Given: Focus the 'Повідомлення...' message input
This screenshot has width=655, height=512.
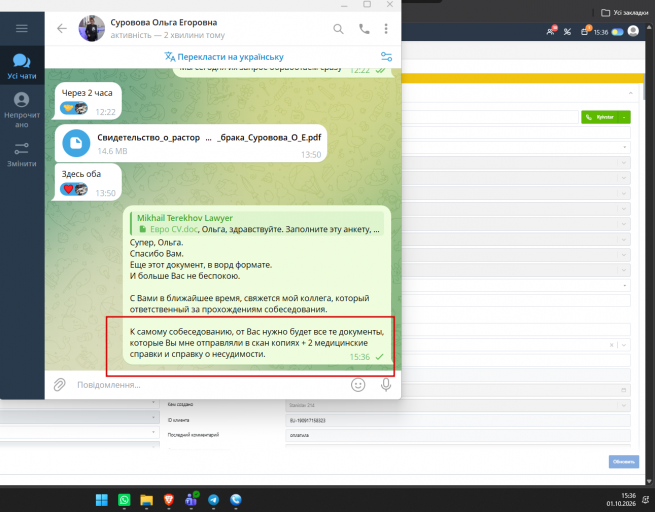Looking at the screenshot, I should click(209, 385).
